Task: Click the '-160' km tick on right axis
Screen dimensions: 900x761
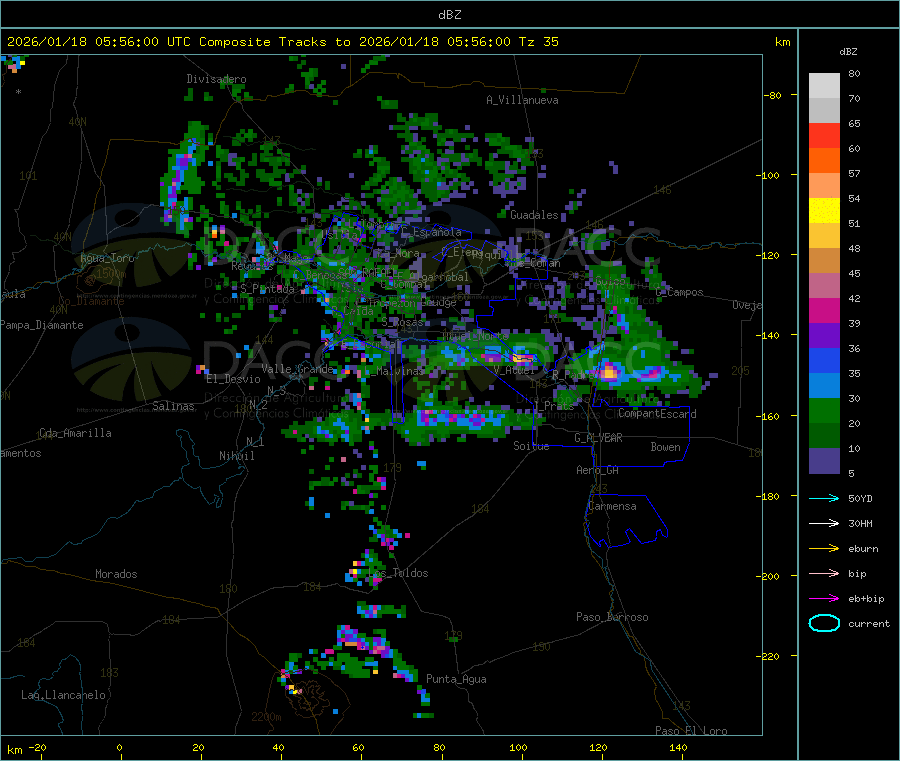Action: pyautogui.click(x=769, y=416)
